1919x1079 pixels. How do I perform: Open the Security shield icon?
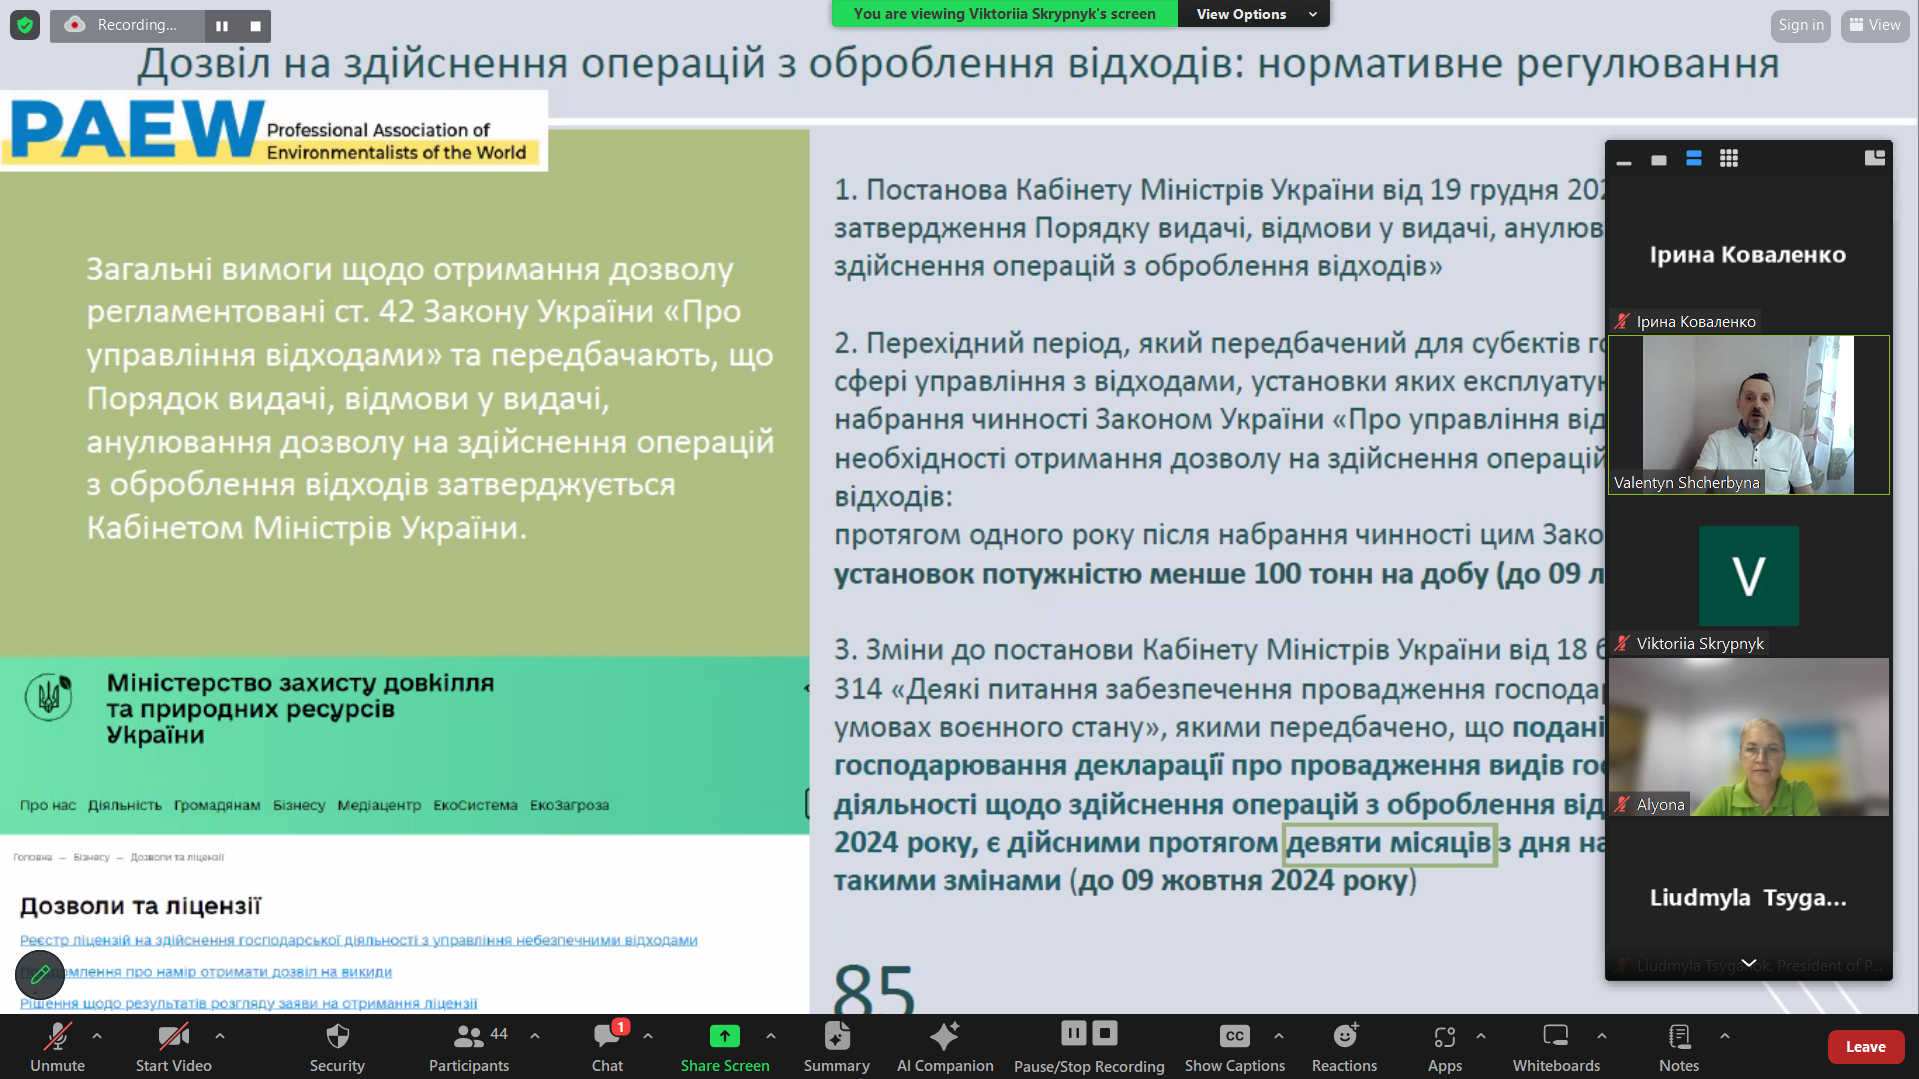click(x=337, y=1037)
